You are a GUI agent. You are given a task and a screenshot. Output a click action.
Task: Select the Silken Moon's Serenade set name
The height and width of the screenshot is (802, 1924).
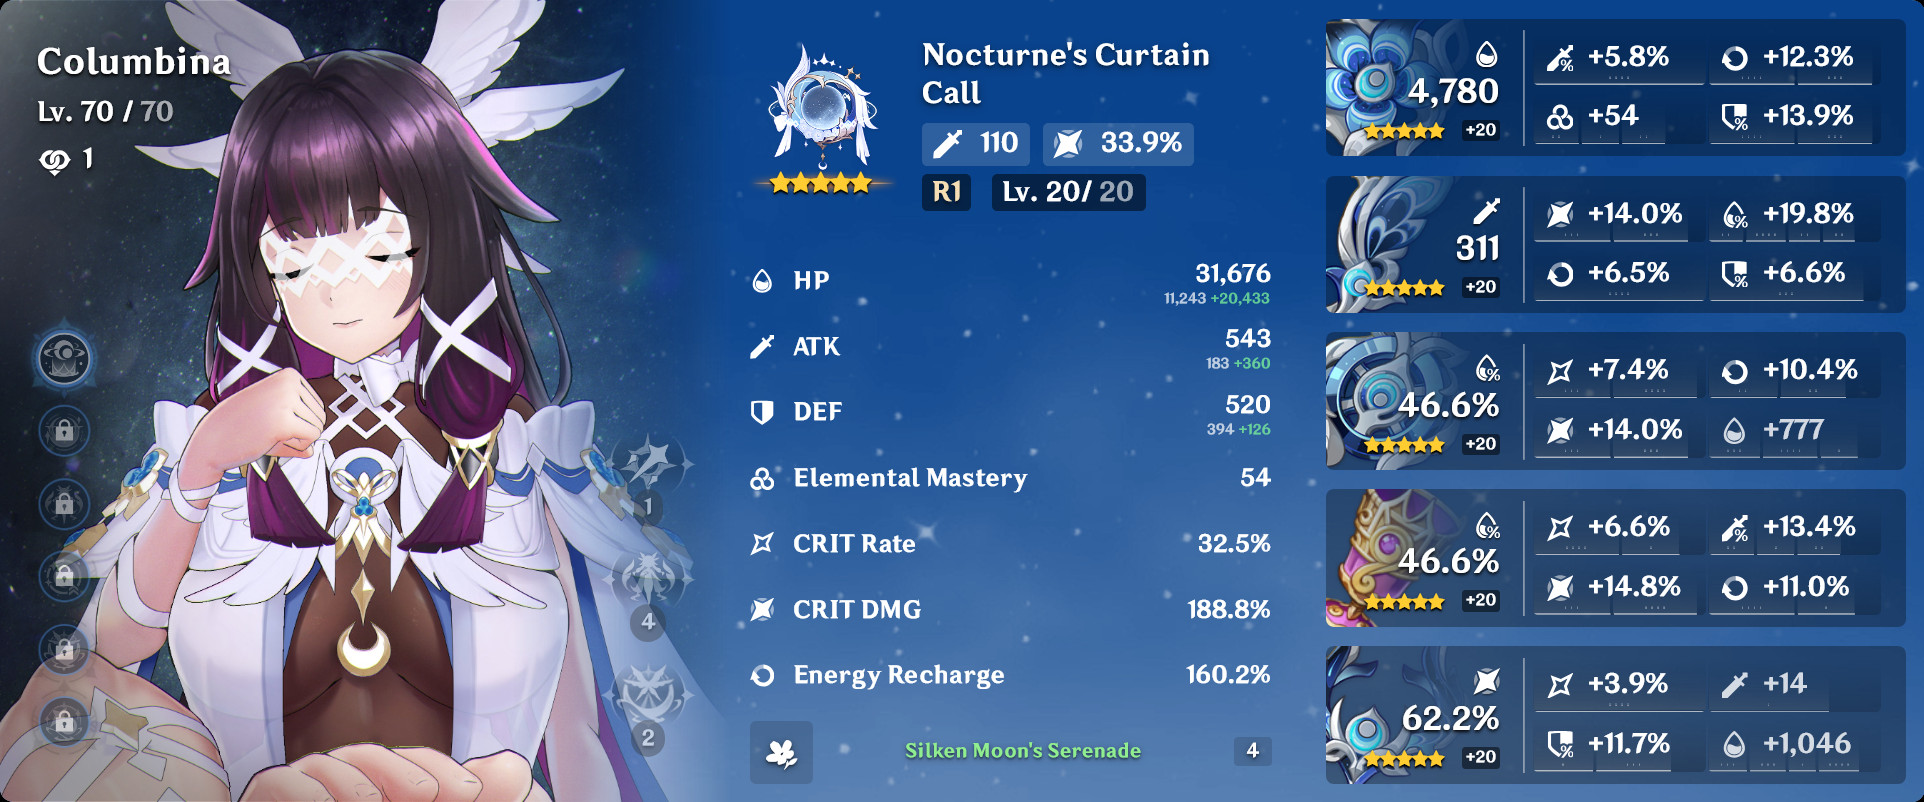click(1022, 751)
